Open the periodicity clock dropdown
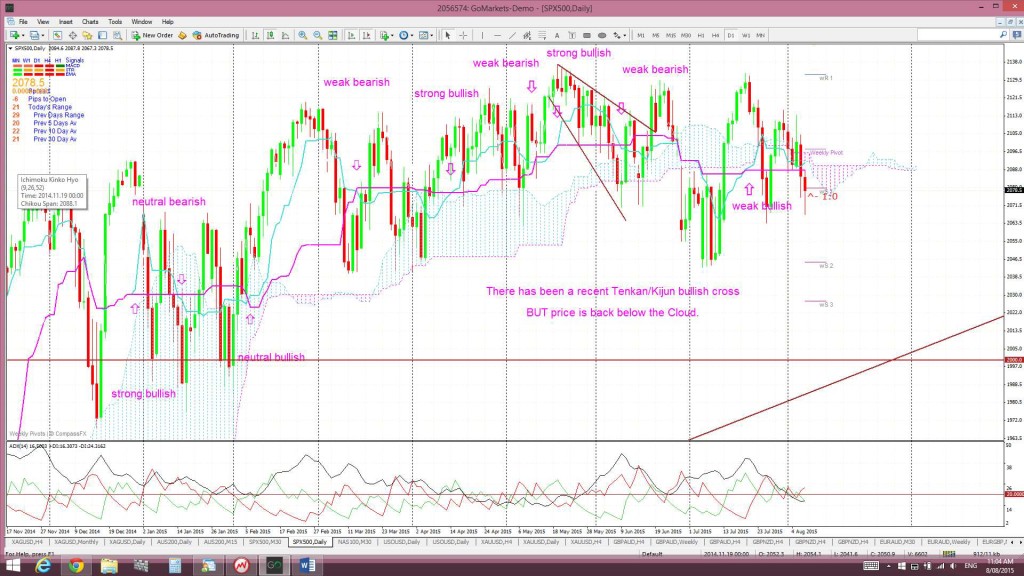Screen dimensions: 1024x576 coord(406,35)
